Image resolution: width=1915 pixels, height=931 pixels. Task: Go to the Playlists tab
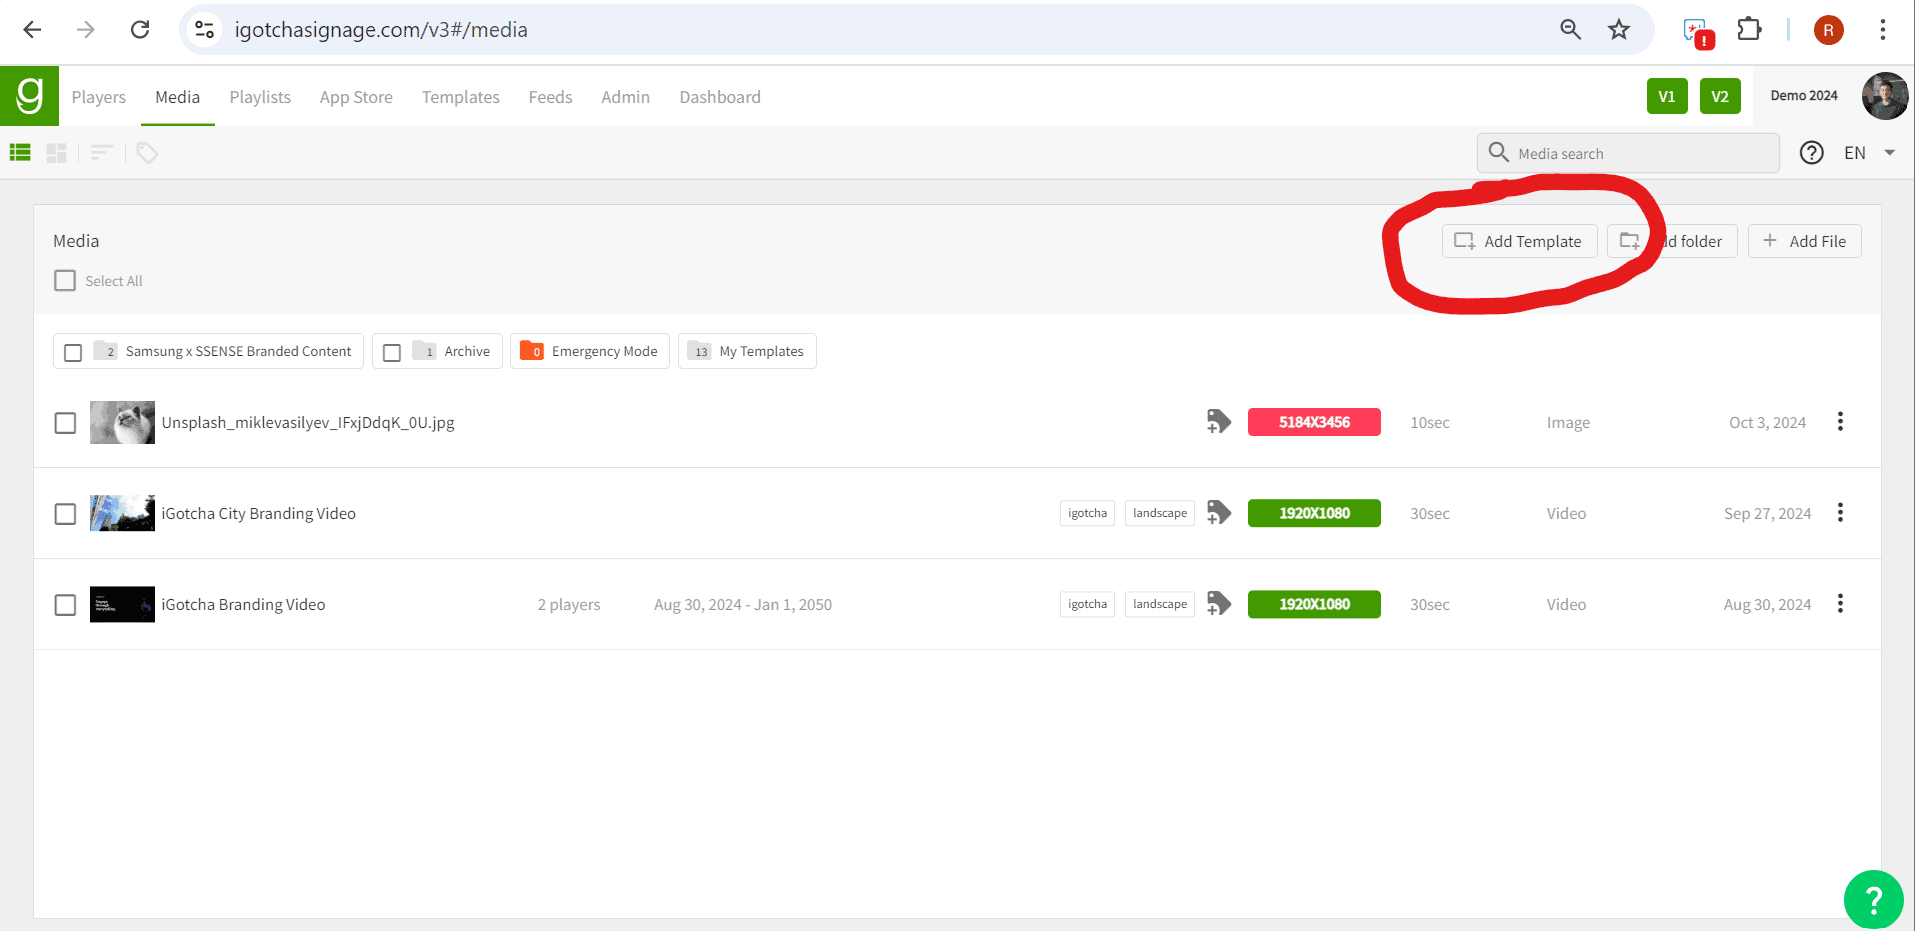(x=260, y=97)
